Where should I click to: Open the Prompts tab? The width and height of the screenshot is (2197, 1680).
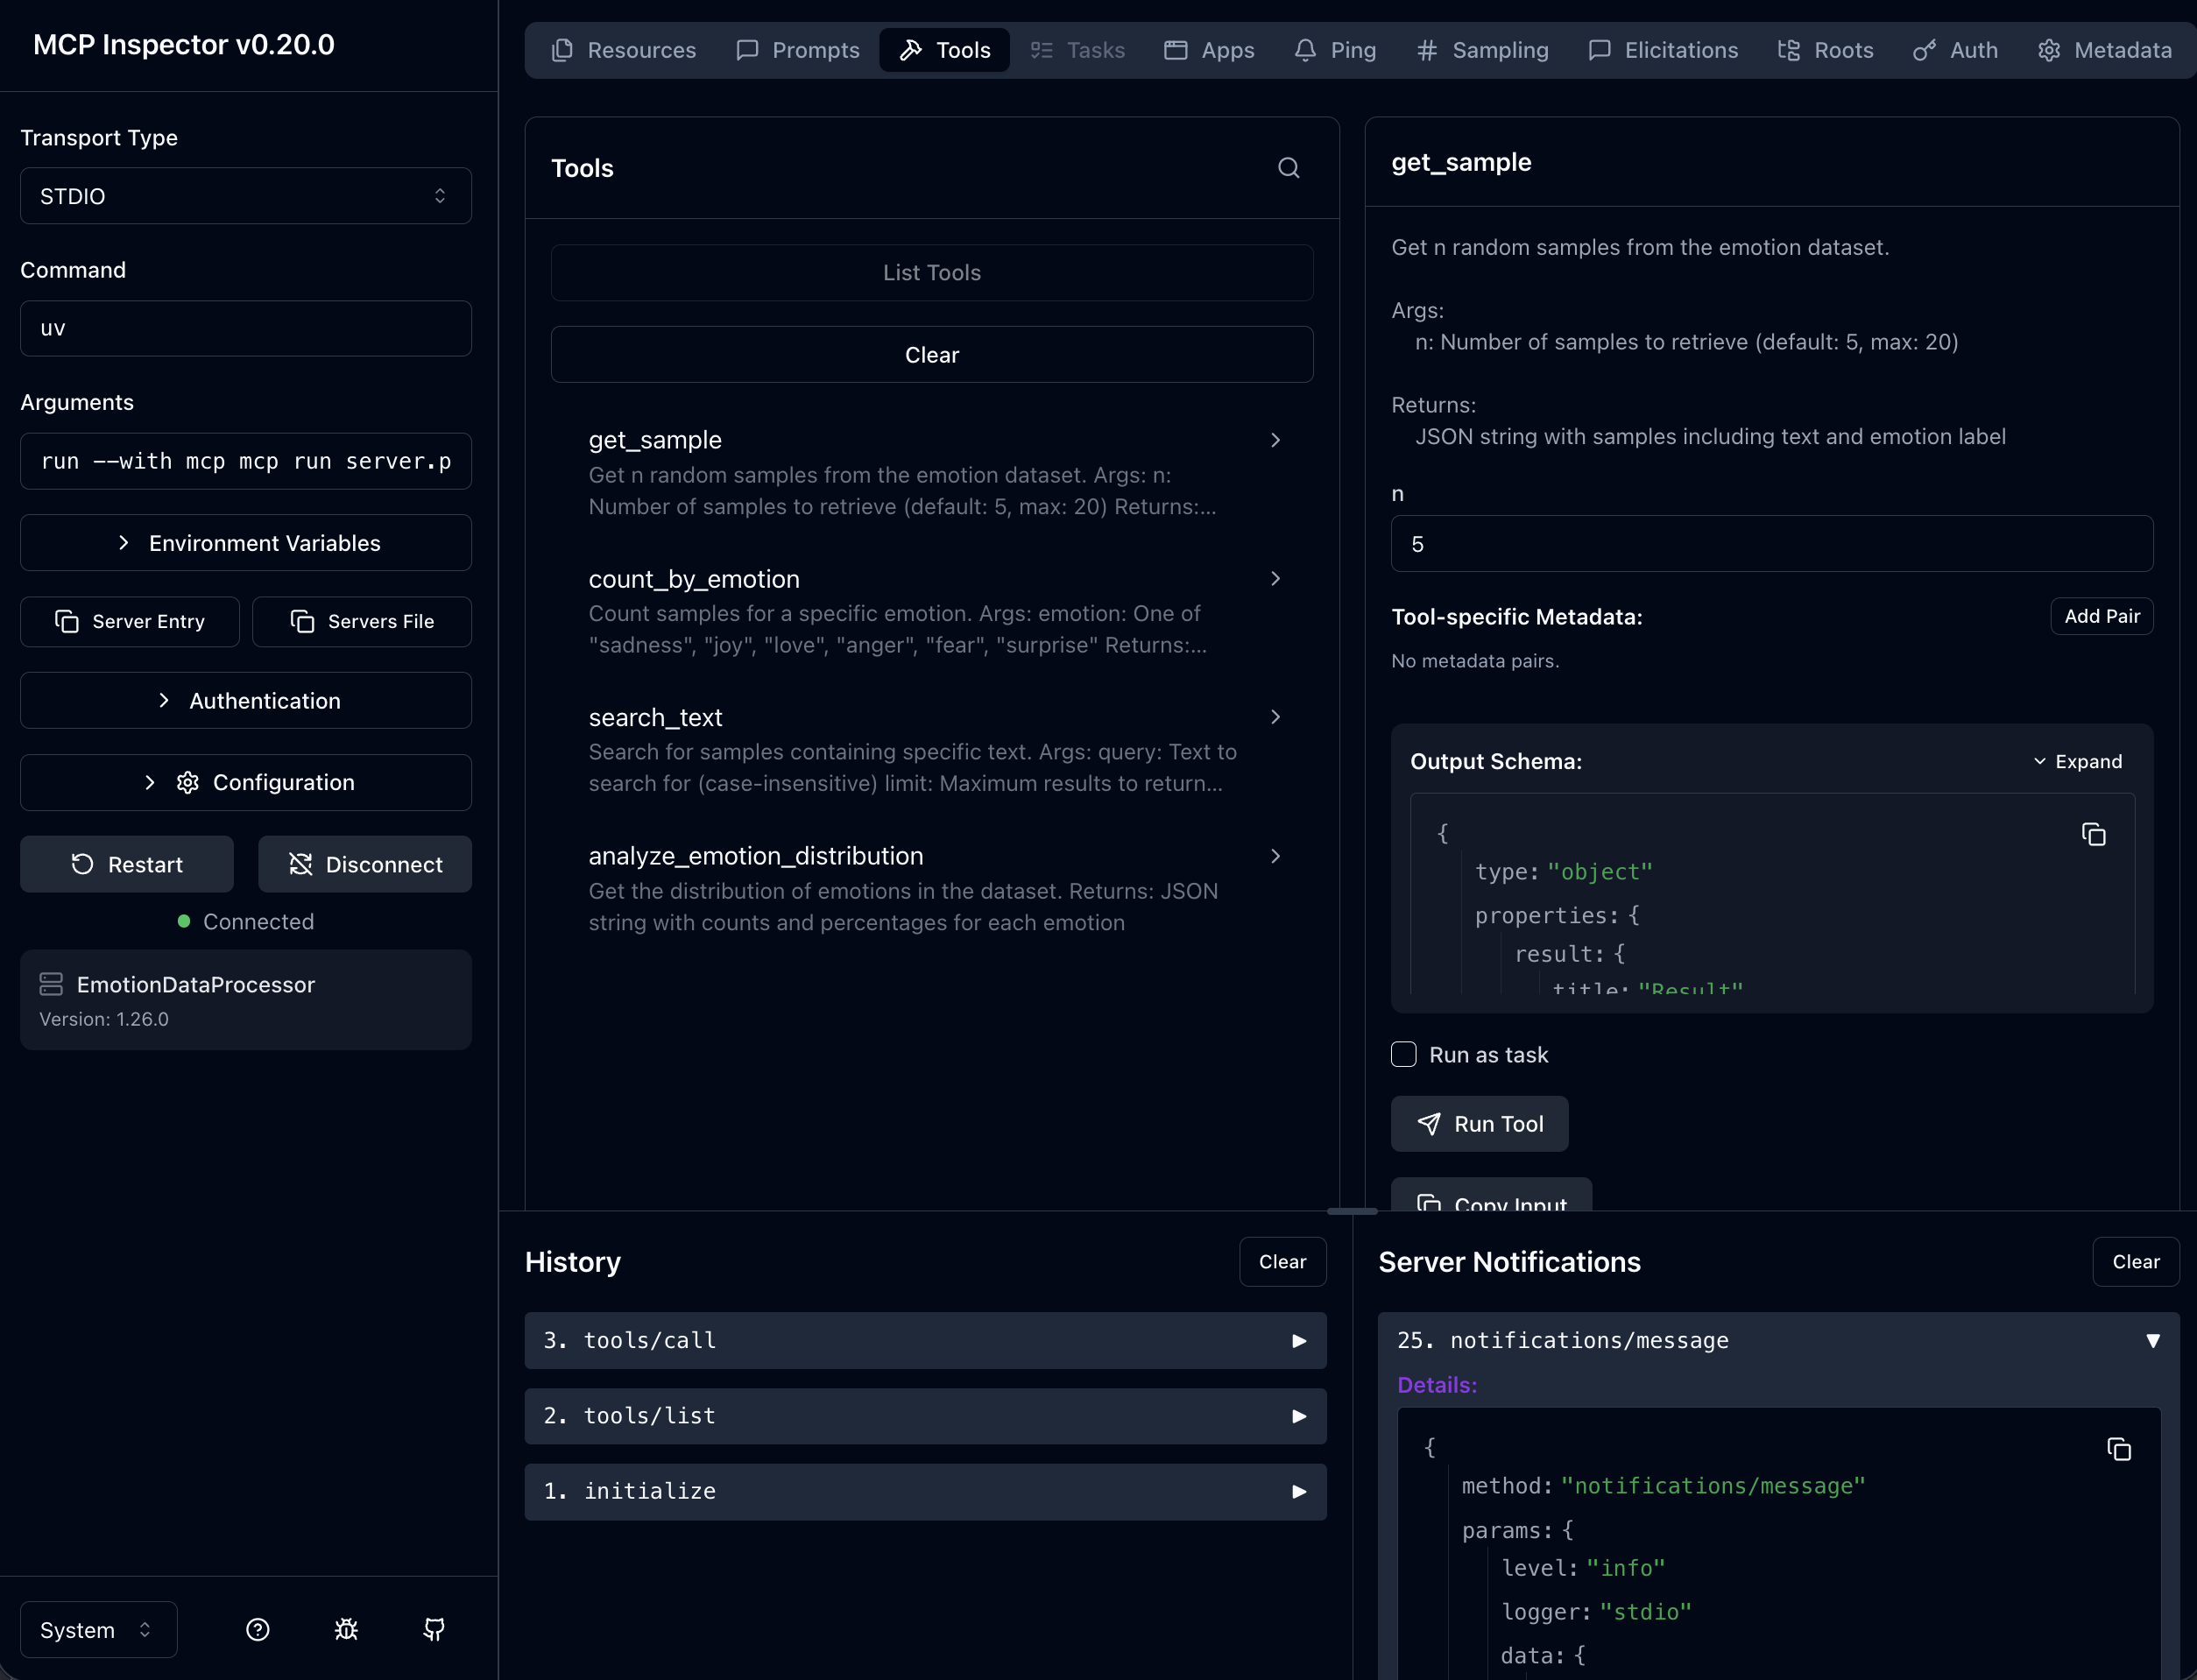click(797, 49)
